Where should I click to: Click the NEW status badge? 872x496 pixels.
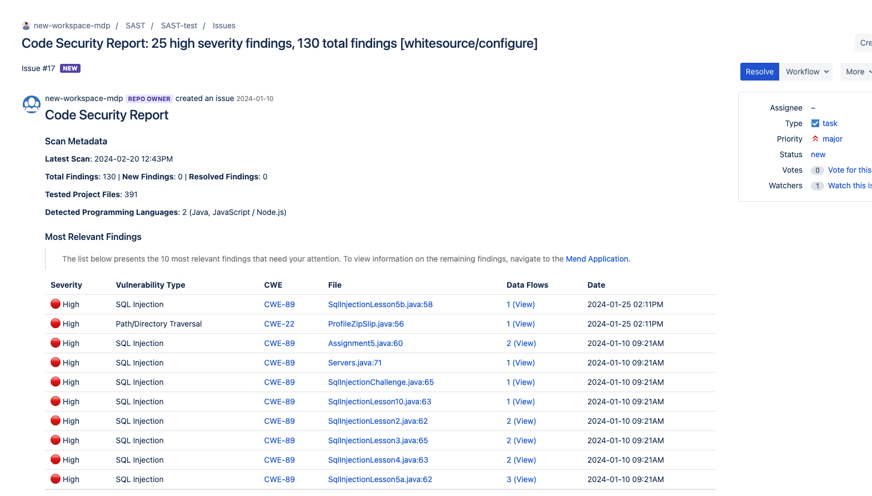click(x=70, y=69)
